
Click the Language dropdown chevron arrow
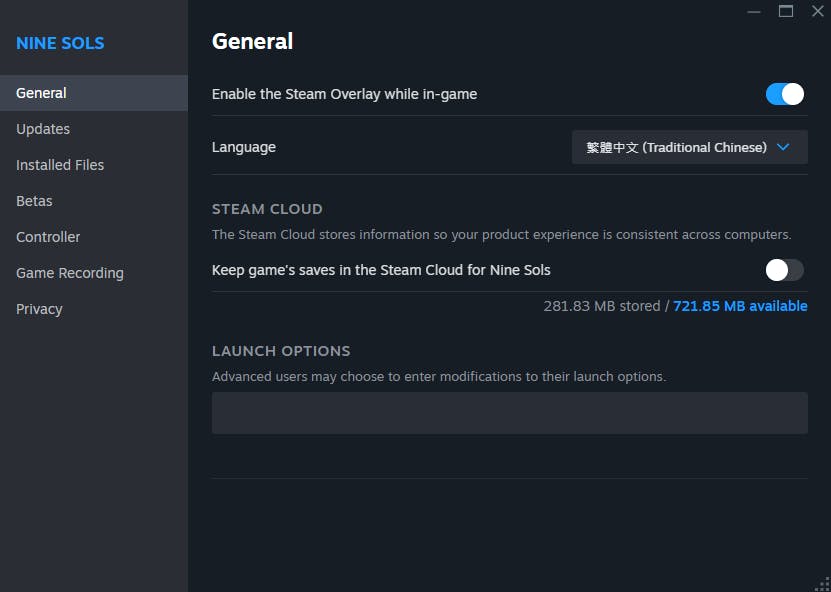[x=783, y=147]
